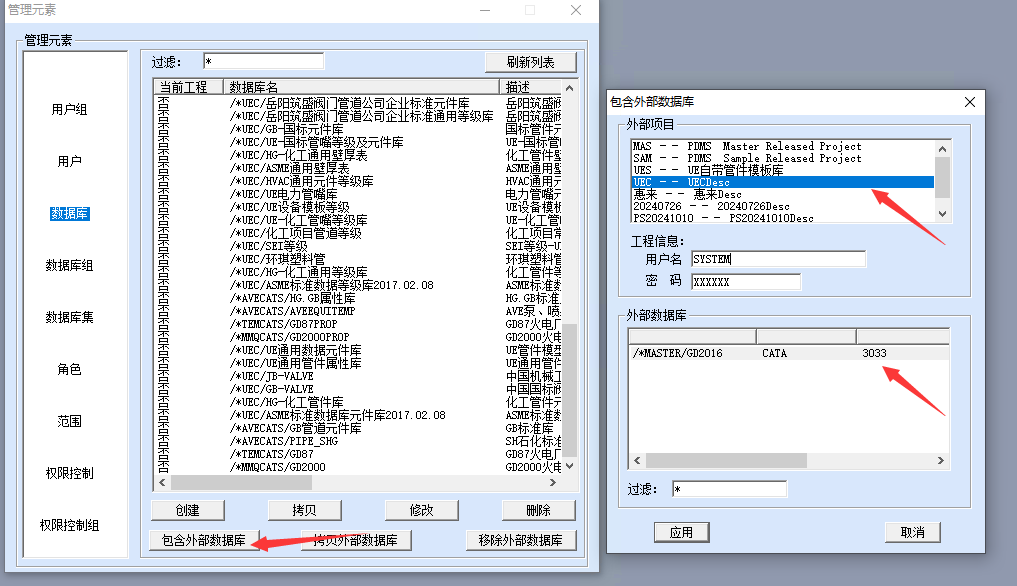Click the 包含外部数据库 button
This screenshot has width=1017, height=586.
pos(204,540)
